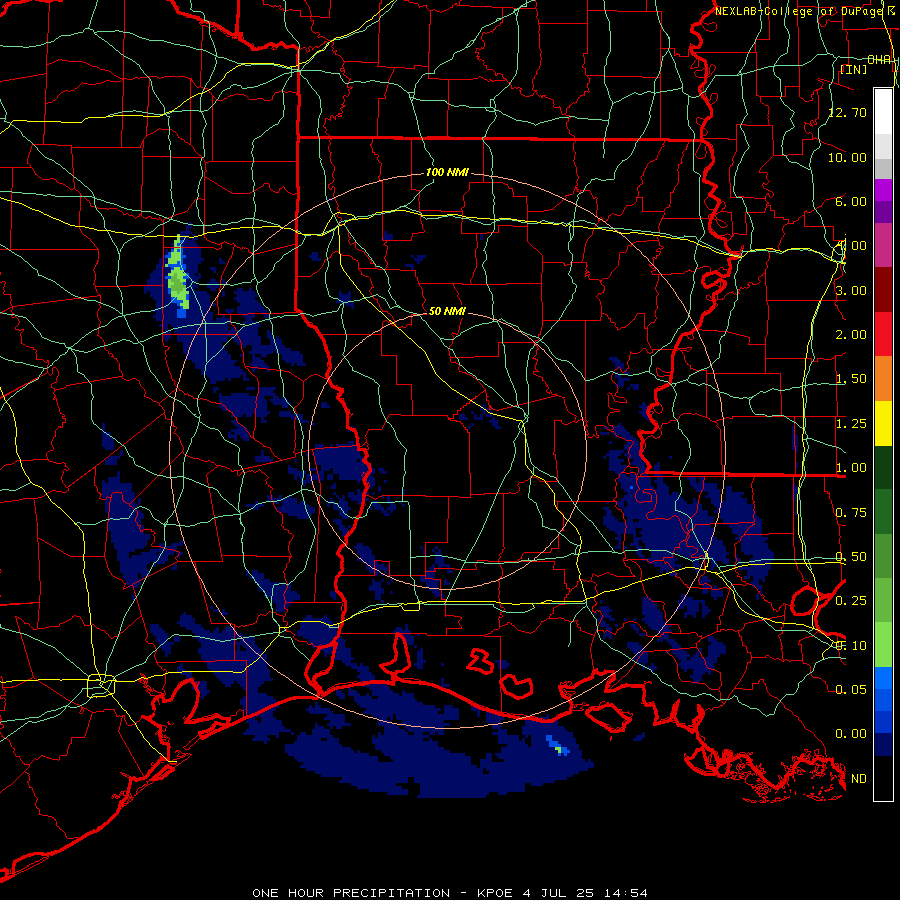
Task: Click the 0.25 legend value
Action: click(x=851, y=601)
